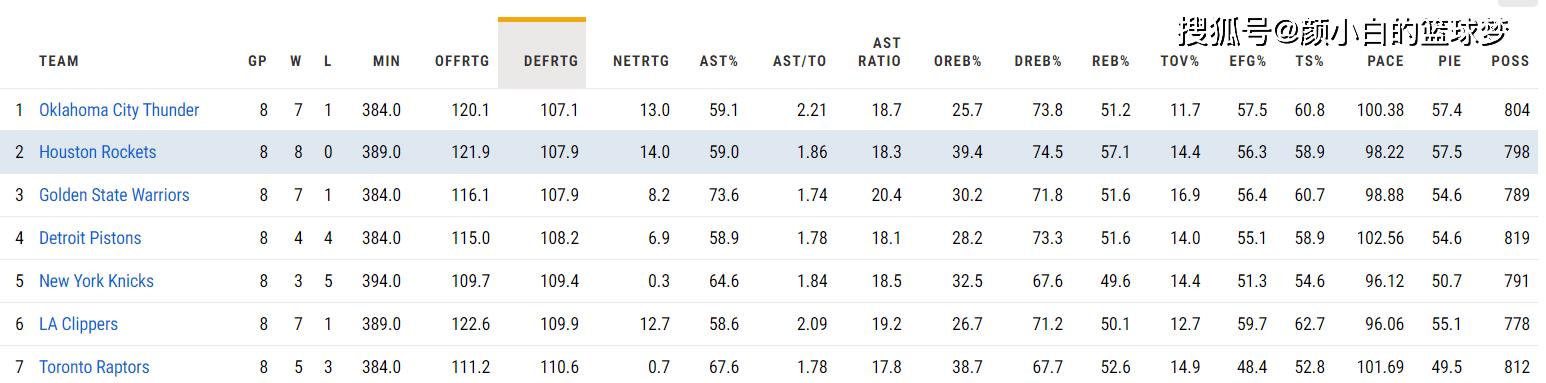Open the Golden State Warriors team link
The height and width of the screenshot is (383, 1546).
[x=114, y=195]
